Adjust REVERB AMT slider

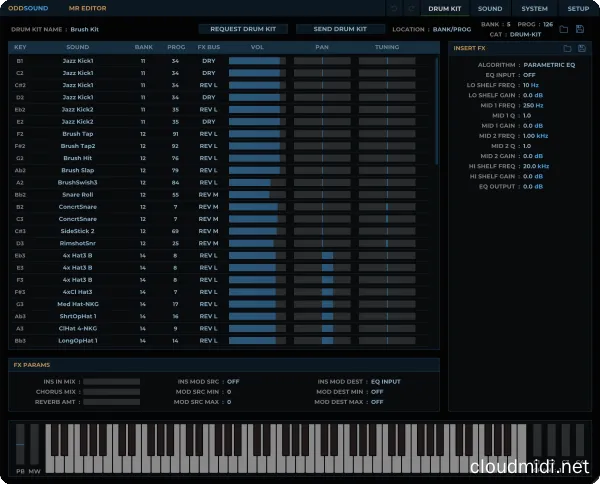pyautogui.click(x=111, y=402)
